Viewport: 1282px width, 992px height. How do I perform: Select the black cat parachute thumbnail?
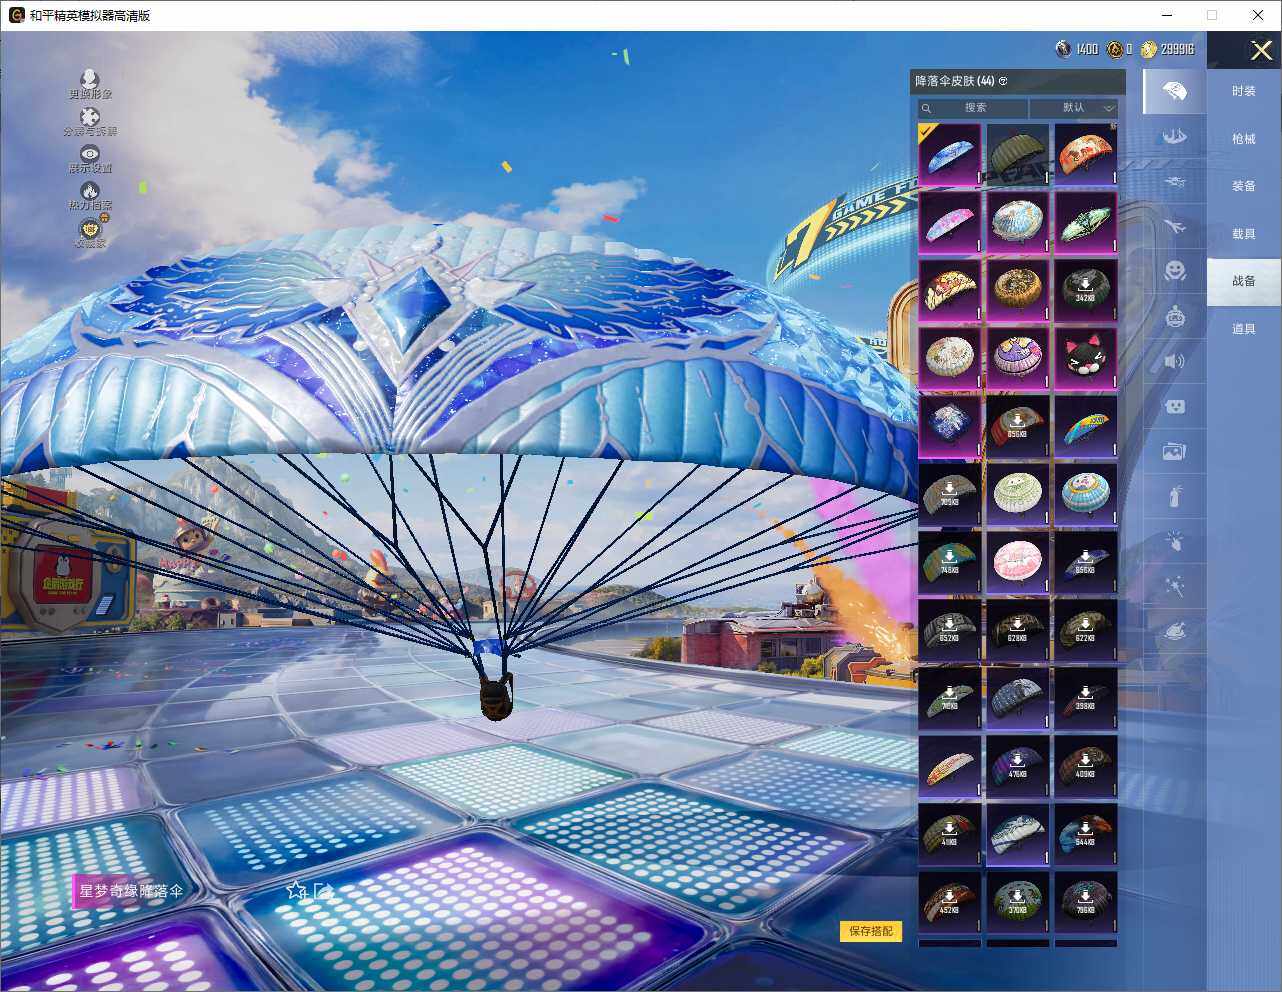(x=1085, y=357)
